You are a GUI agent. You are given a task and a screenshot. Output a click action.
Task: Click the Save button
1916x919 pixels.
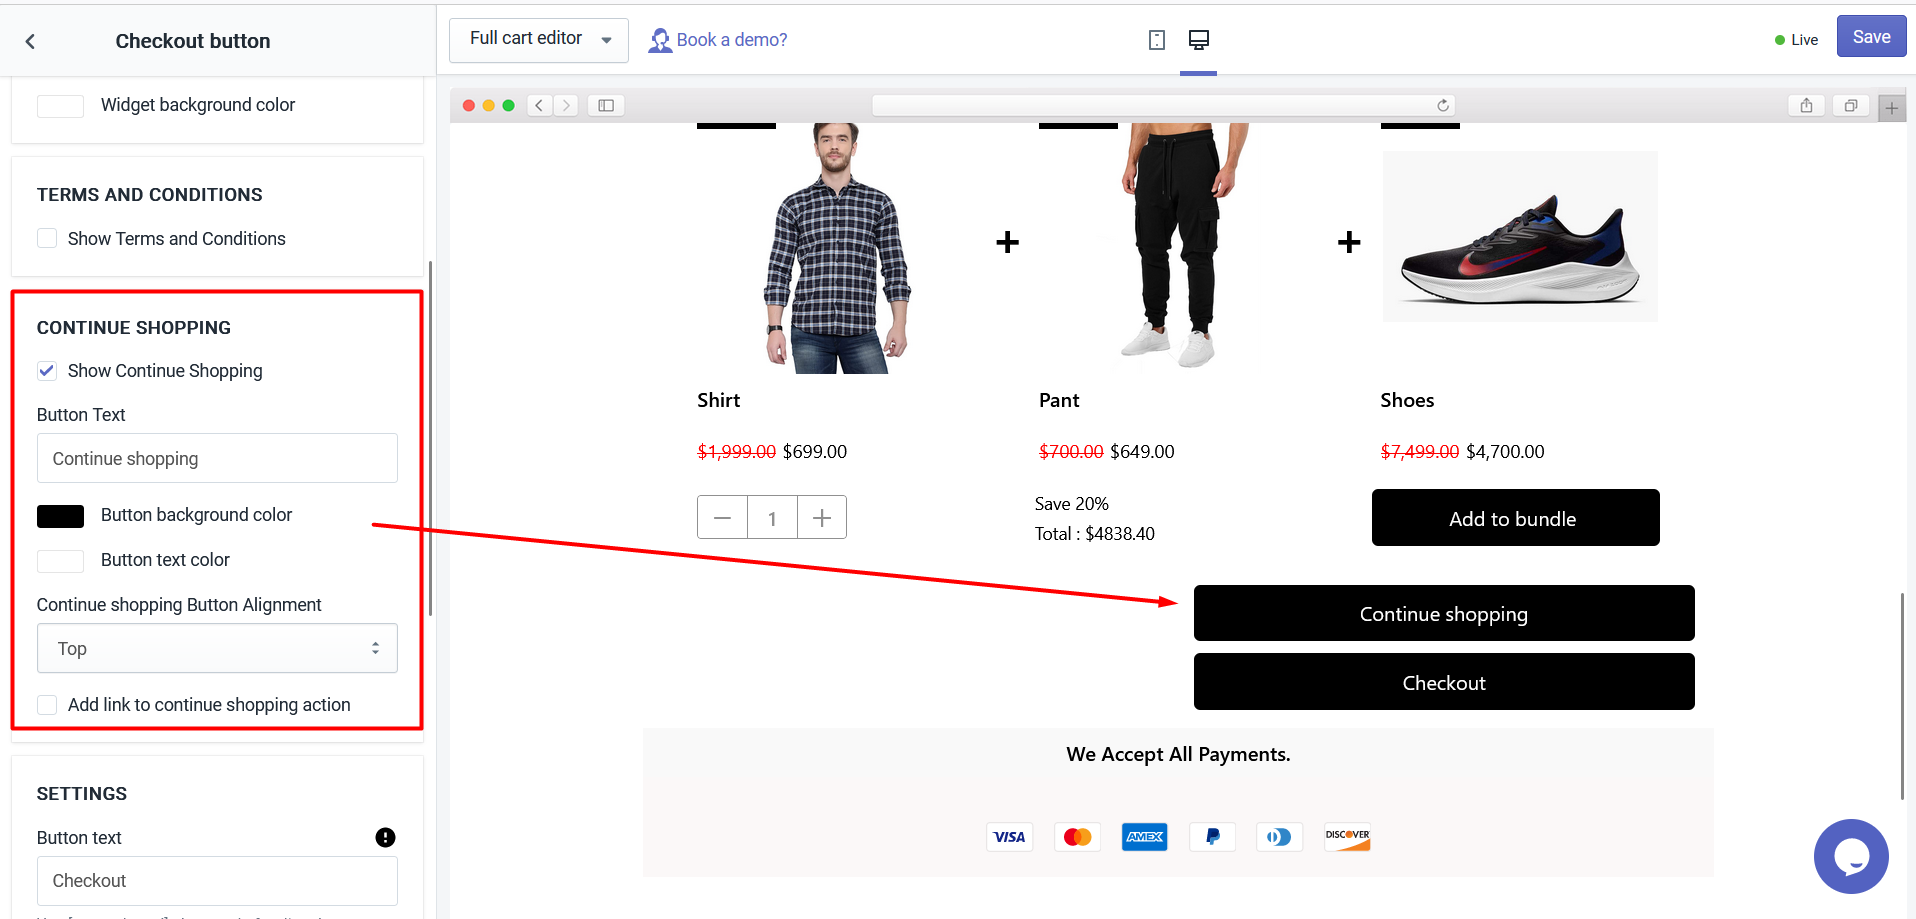point(1870,37)
